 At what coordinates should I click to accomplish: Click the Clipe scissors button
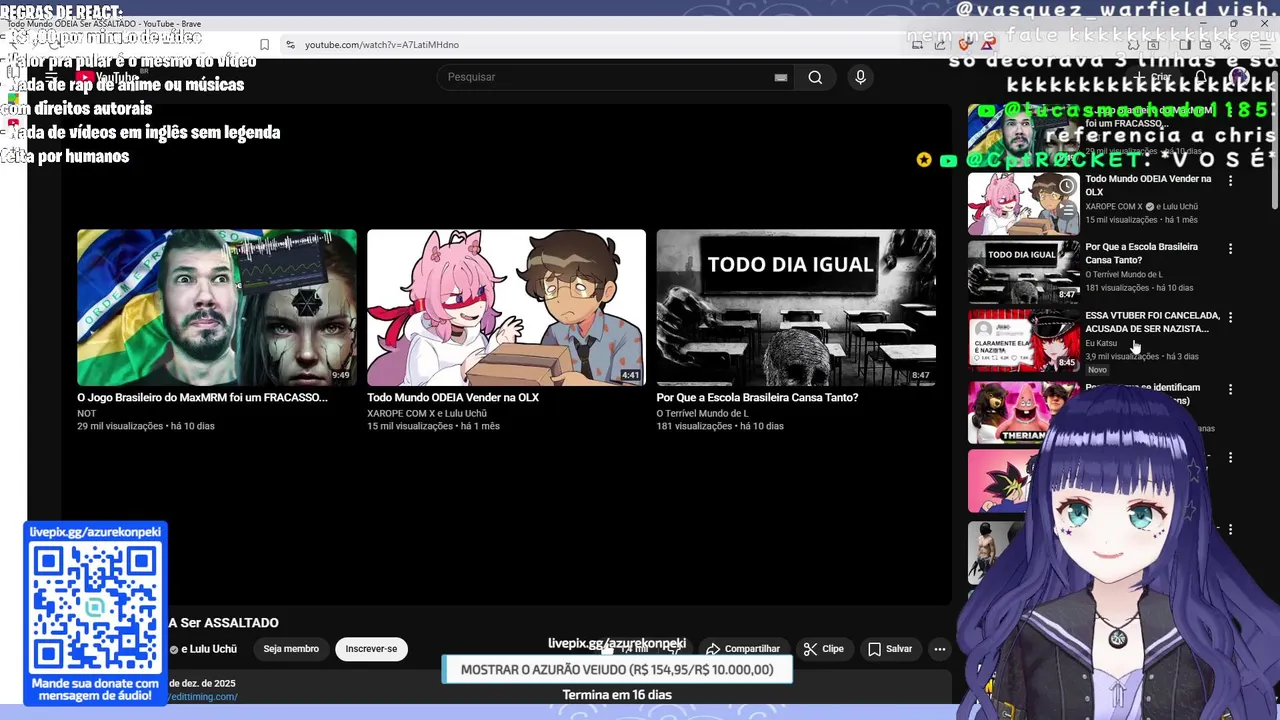pos(824,649)
